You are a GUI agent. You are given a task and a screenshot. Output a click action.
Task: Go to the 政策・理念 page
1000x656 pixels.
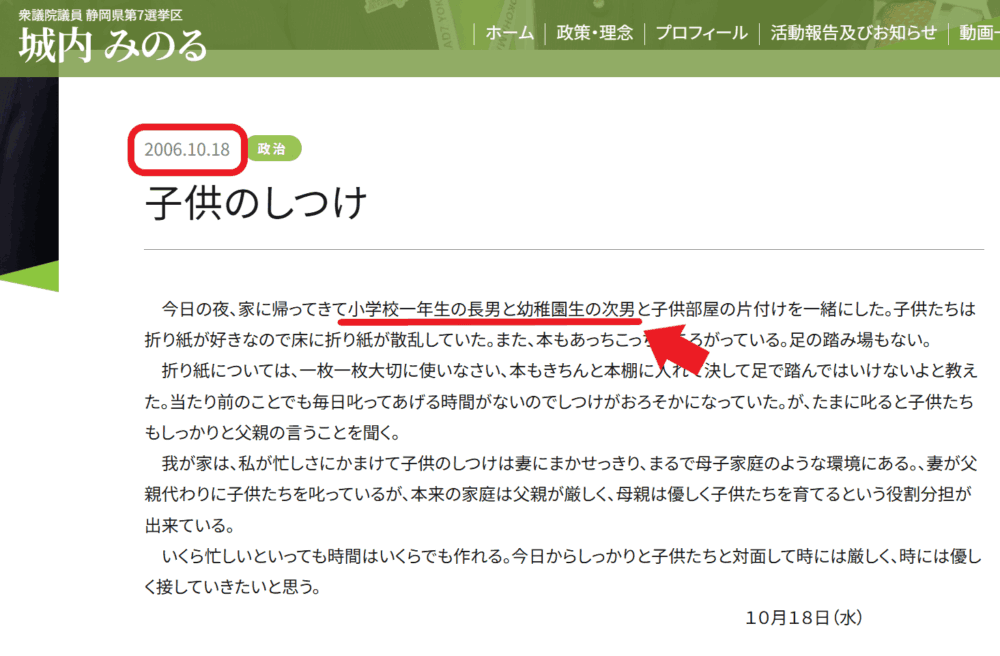pos(594,33)
